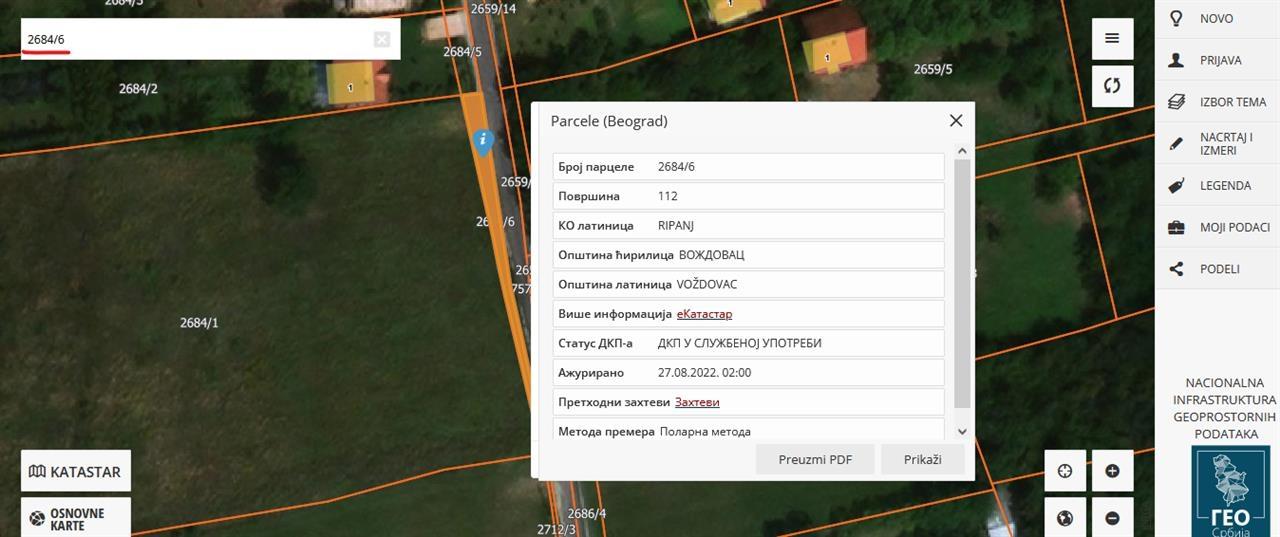This screenshot has width=1280, height=537.
Task: Open MOJI PODACI item
Action: (x=1217, y=227)
